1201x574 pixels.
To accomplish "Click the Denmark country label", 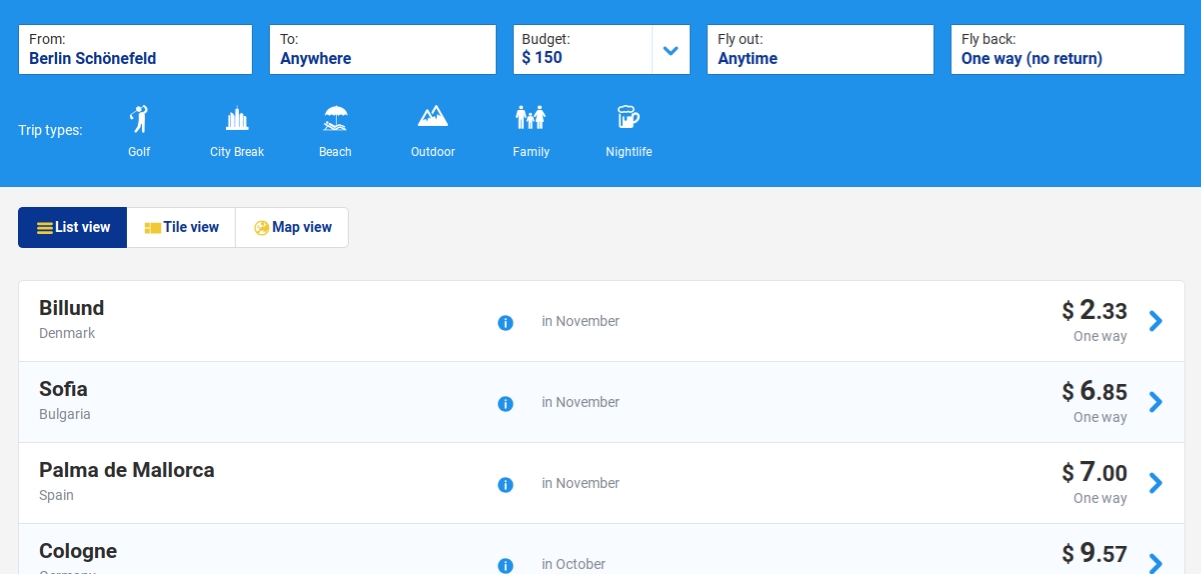I will (x=67, y=333).
